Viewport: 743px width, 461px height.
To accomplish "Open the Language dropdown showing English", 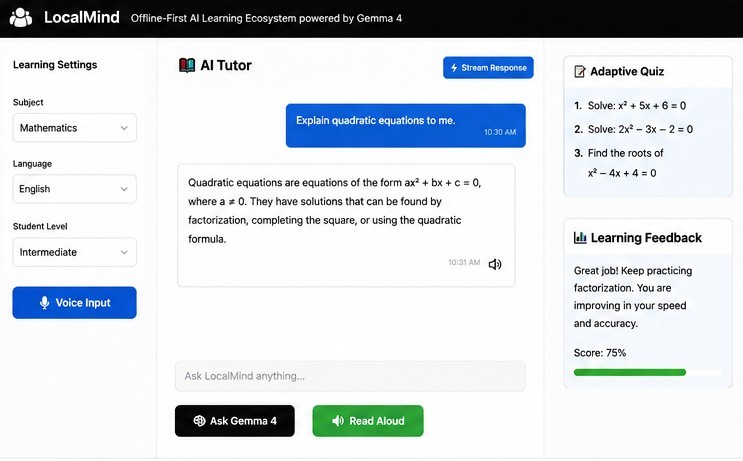I will [74, 189].
